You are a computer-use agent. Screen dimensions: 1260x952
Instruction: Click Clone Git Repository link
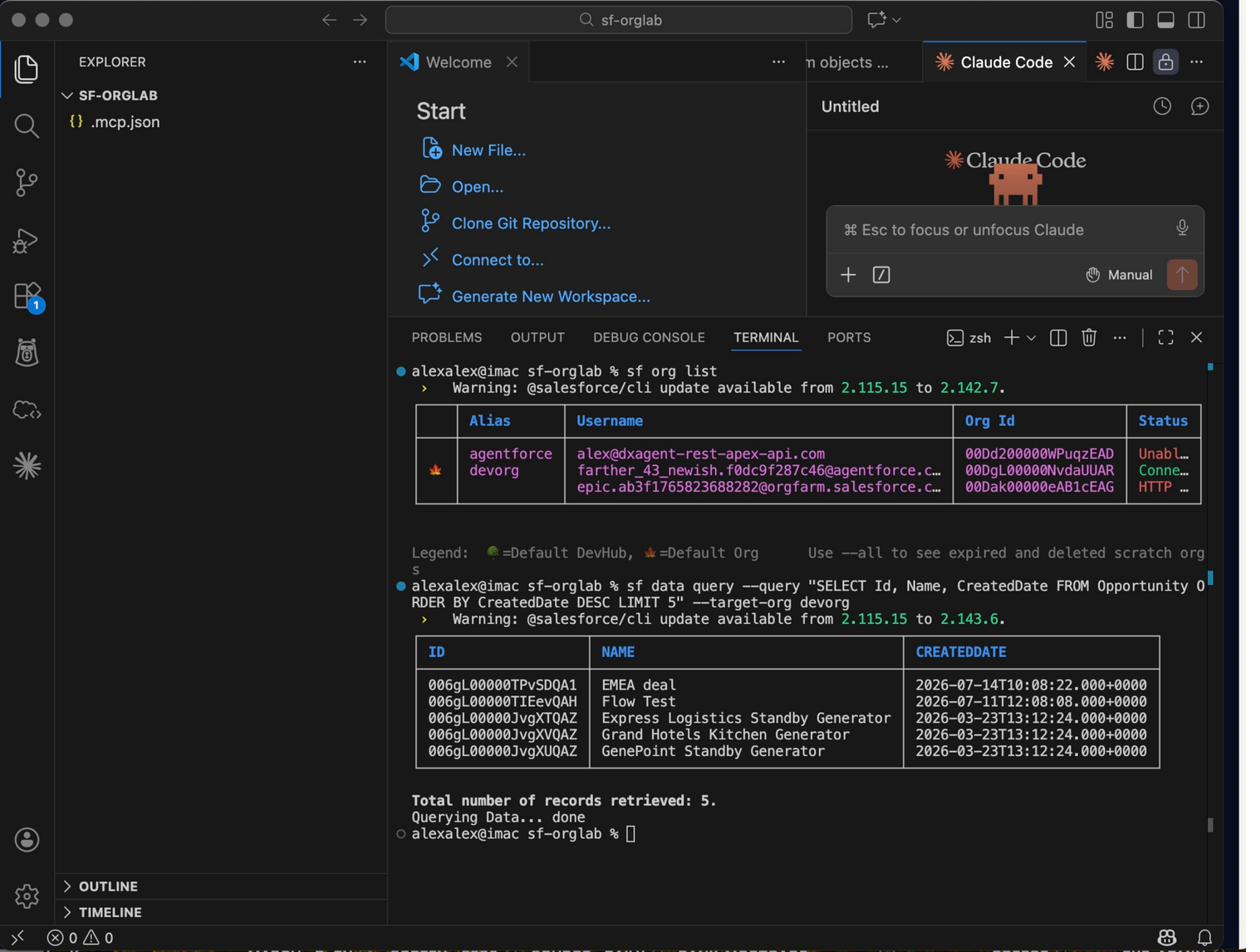(x=530, y=224)
